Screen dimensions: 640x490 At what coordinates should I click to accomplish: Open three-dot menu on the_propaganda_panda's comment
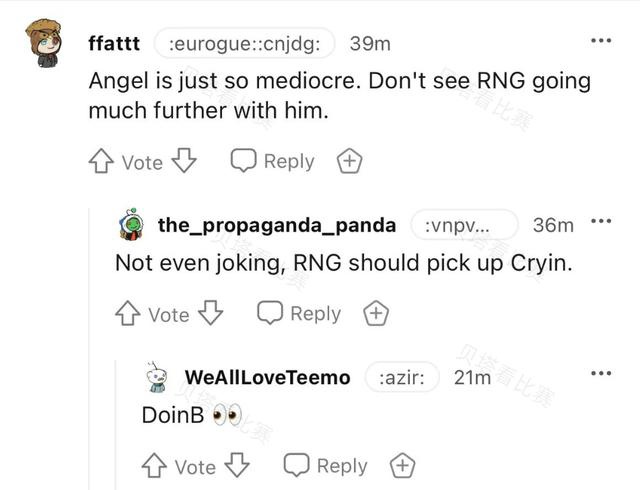pos(601,221)
